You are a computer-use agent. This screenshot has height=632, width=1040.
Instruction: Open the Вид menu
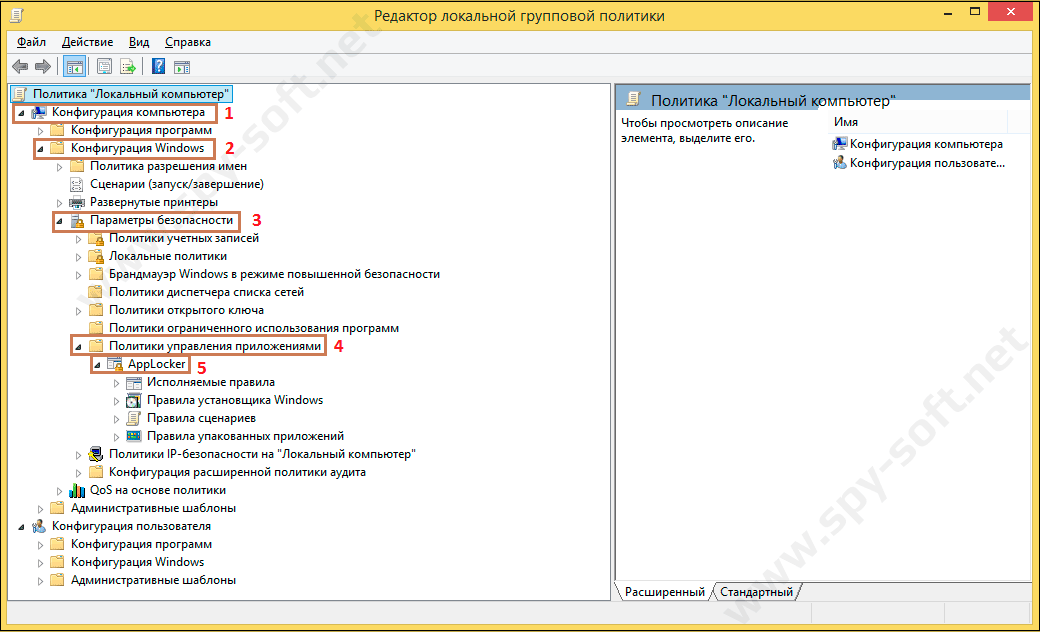point(139,42)
